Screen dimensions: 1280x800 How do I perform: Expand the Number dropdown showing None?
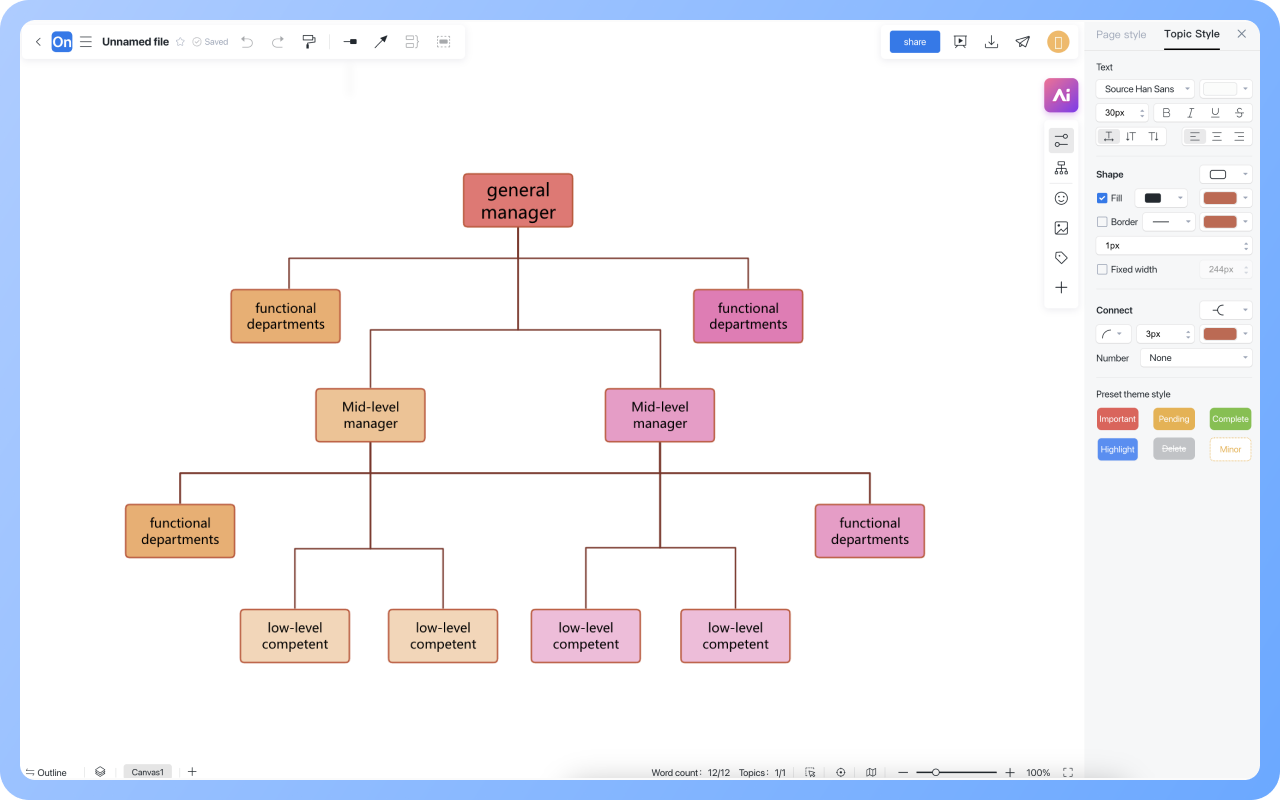(x=1196, y=358)
